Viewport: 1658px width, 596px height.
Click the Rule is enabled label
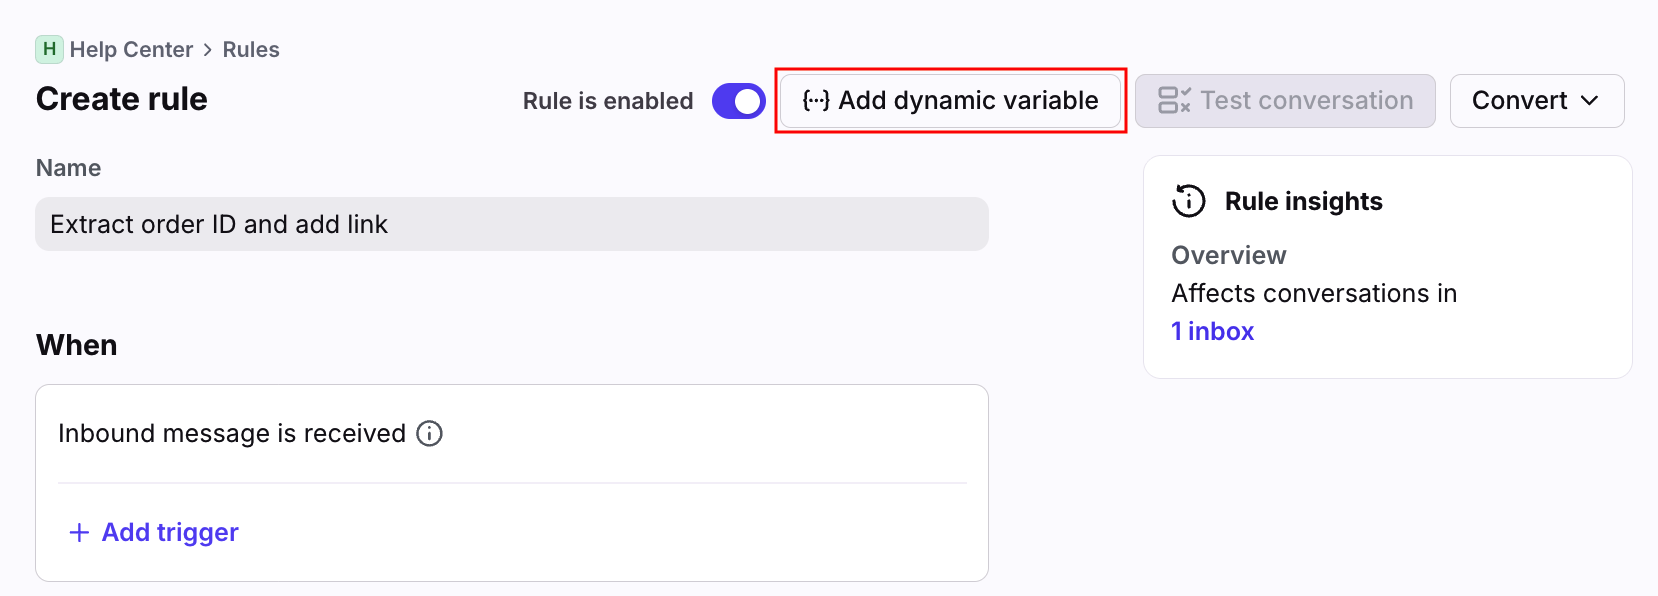[607, 101]
